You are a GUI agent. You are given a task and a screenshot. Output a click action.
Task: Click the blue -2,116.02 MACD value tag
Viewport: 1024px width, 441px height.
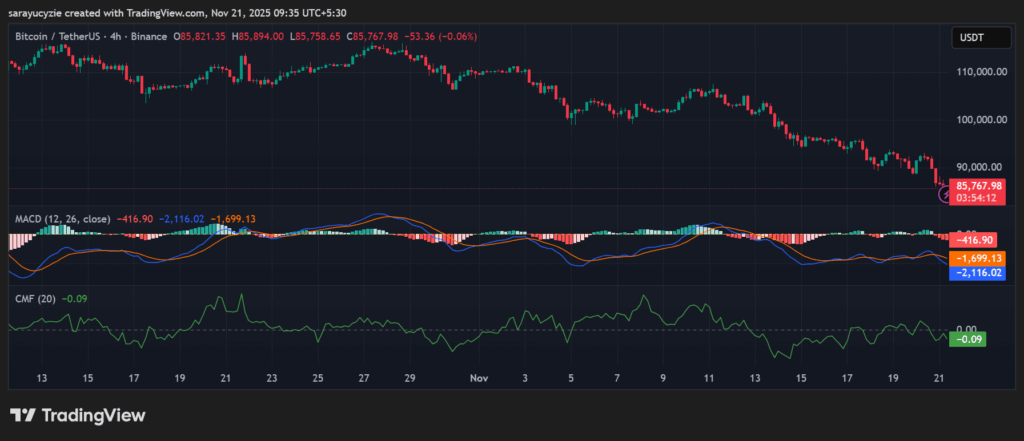(x=980, y=272)
